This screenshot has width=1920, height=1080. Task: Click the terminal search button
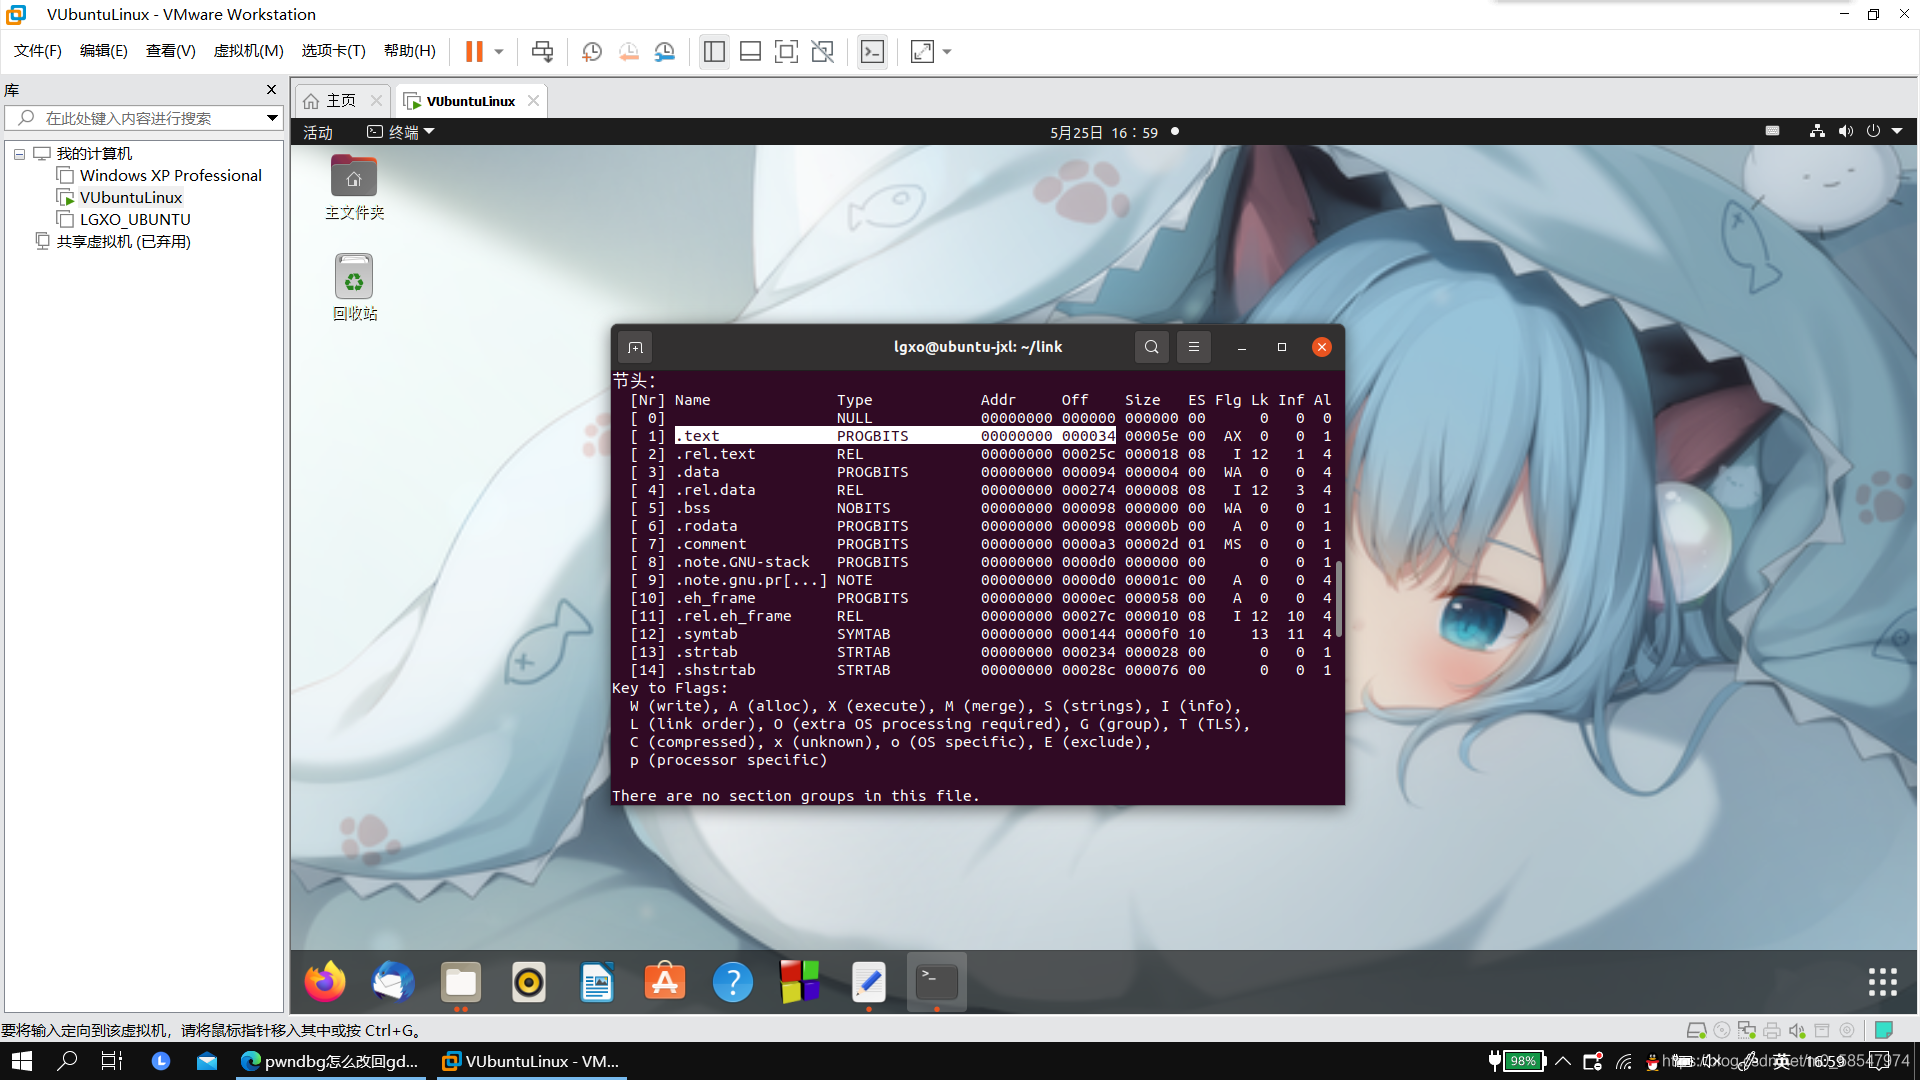1152,347
